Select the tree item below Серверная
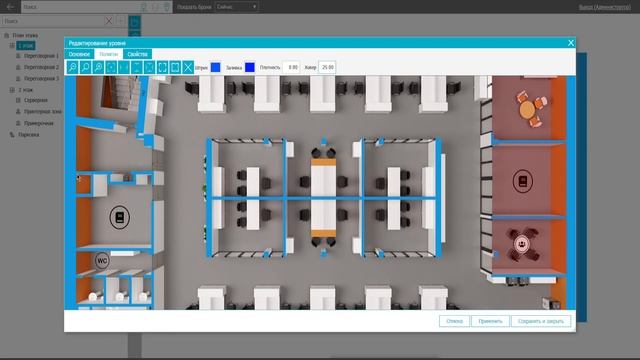 43,111
